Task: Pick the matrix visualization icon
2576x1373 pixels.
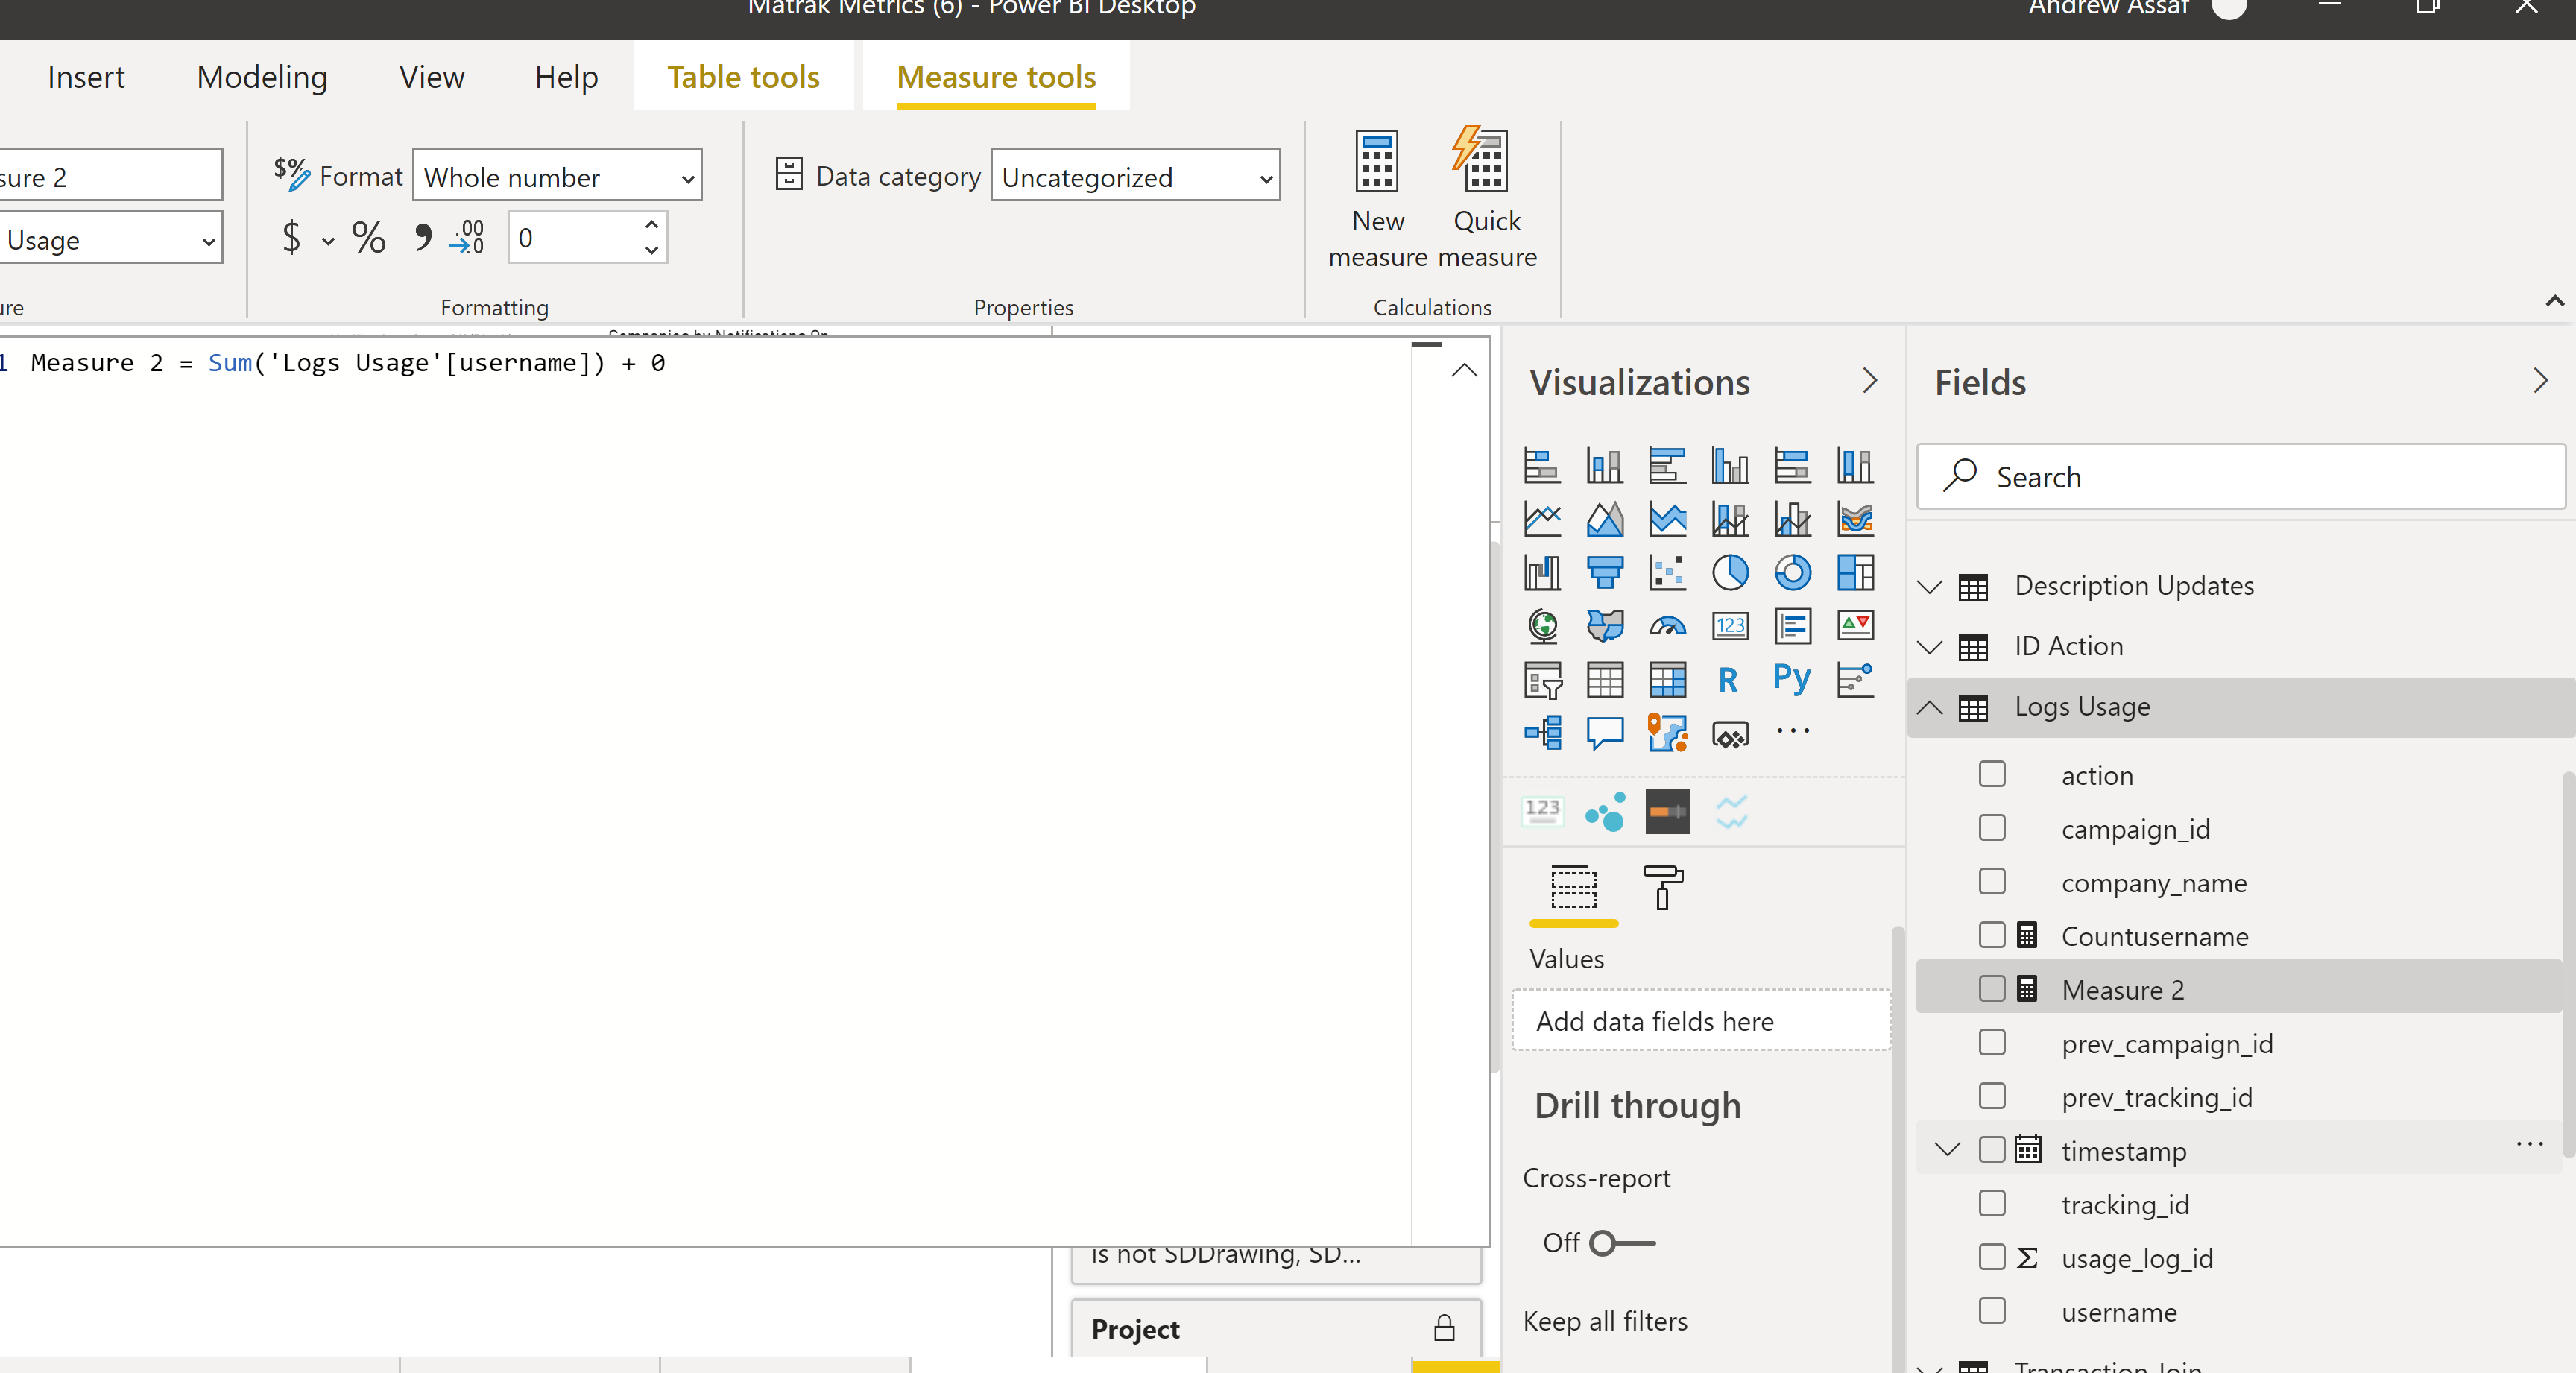Action: click(x=1667, y=680)
